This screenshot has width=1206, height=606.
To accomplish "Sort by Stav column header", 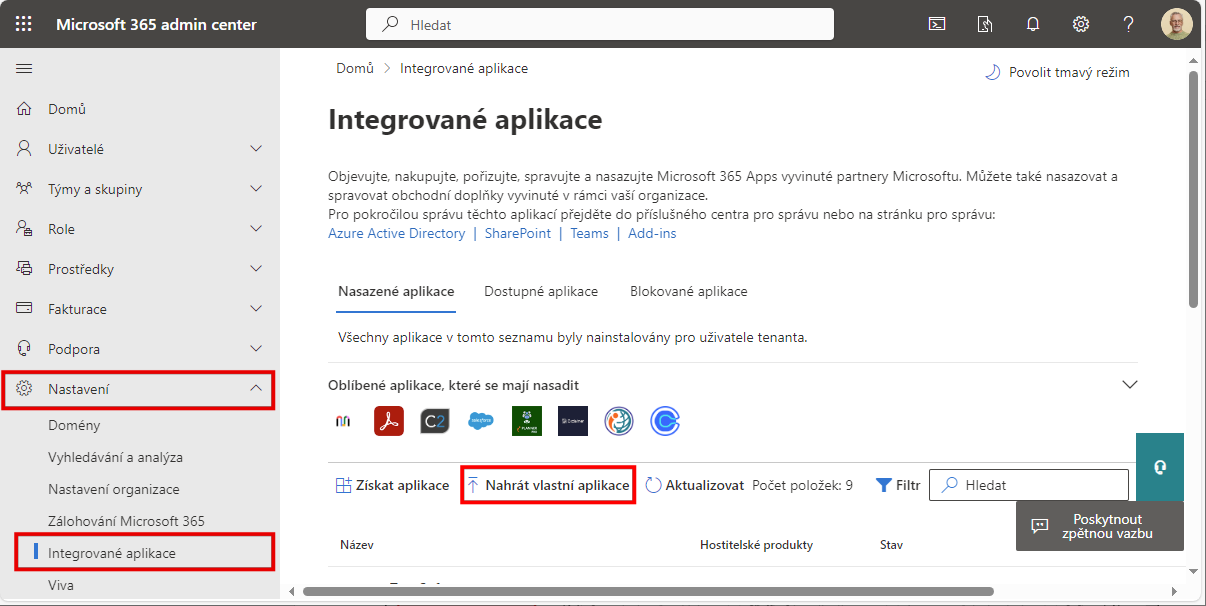I will [891, 545].
